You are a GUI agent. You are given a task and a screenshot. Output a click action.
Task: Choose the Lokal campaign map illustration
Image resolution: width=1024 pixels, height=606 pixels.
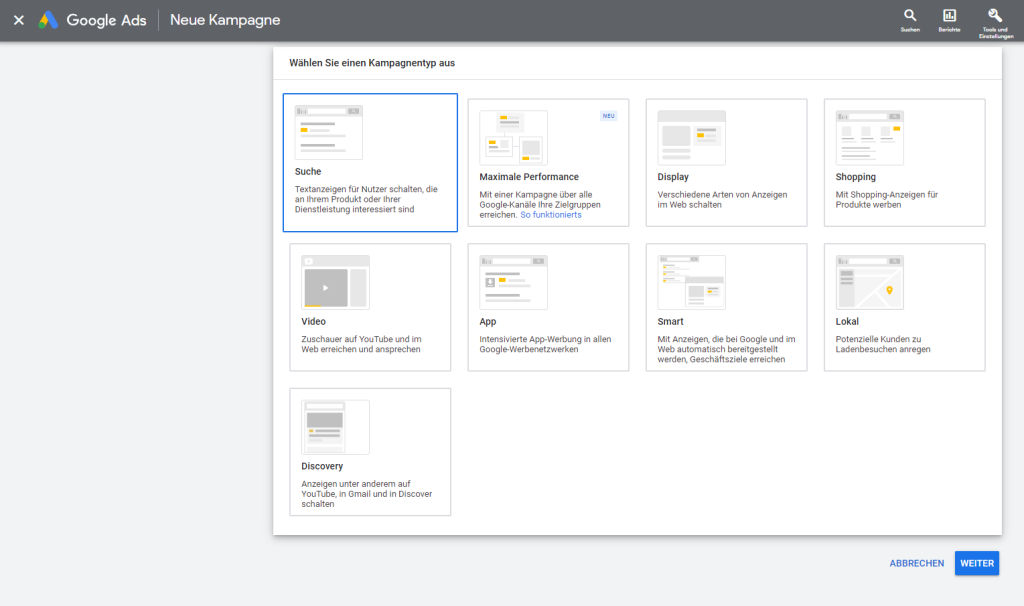click(869, 282)
